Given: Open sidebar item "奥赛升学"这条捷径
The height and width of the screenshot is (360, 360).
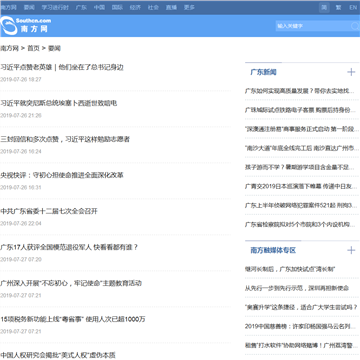Looking at the screenshot, I should (x=301, y=307).
